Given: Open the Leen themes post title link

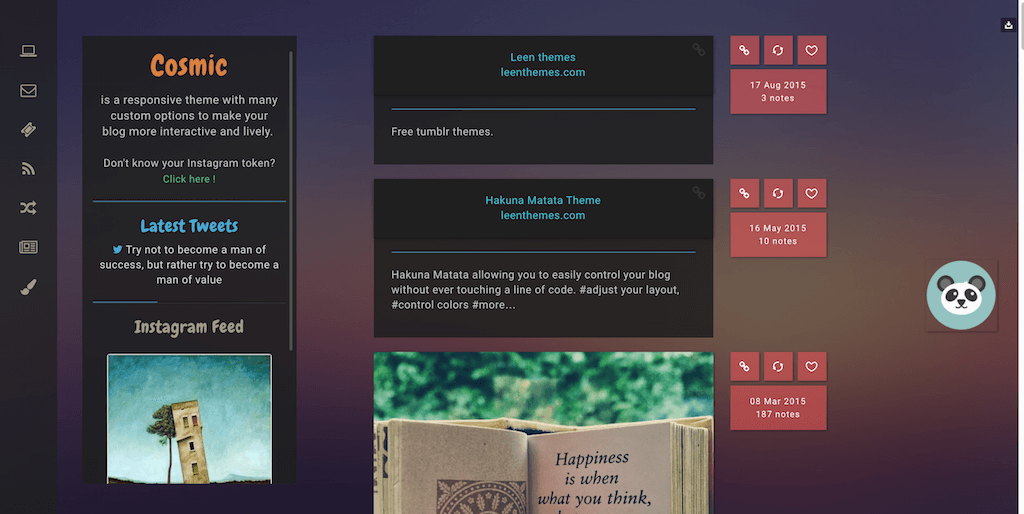Looking at the screenshot, I should (543, 57).
